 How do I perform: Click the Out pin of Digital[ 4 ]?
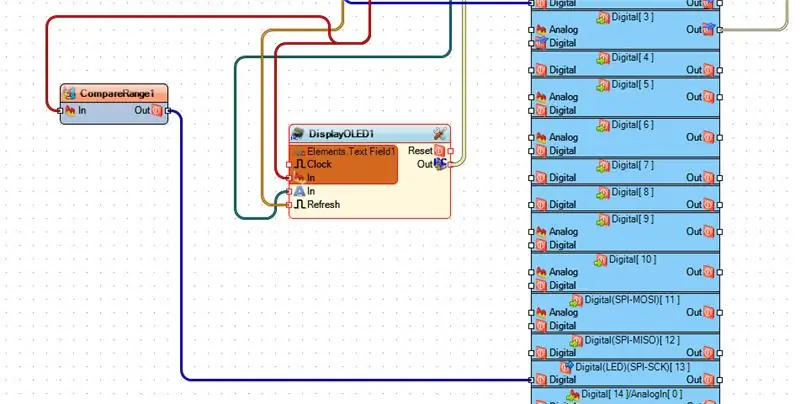click(x=719, y=70)
